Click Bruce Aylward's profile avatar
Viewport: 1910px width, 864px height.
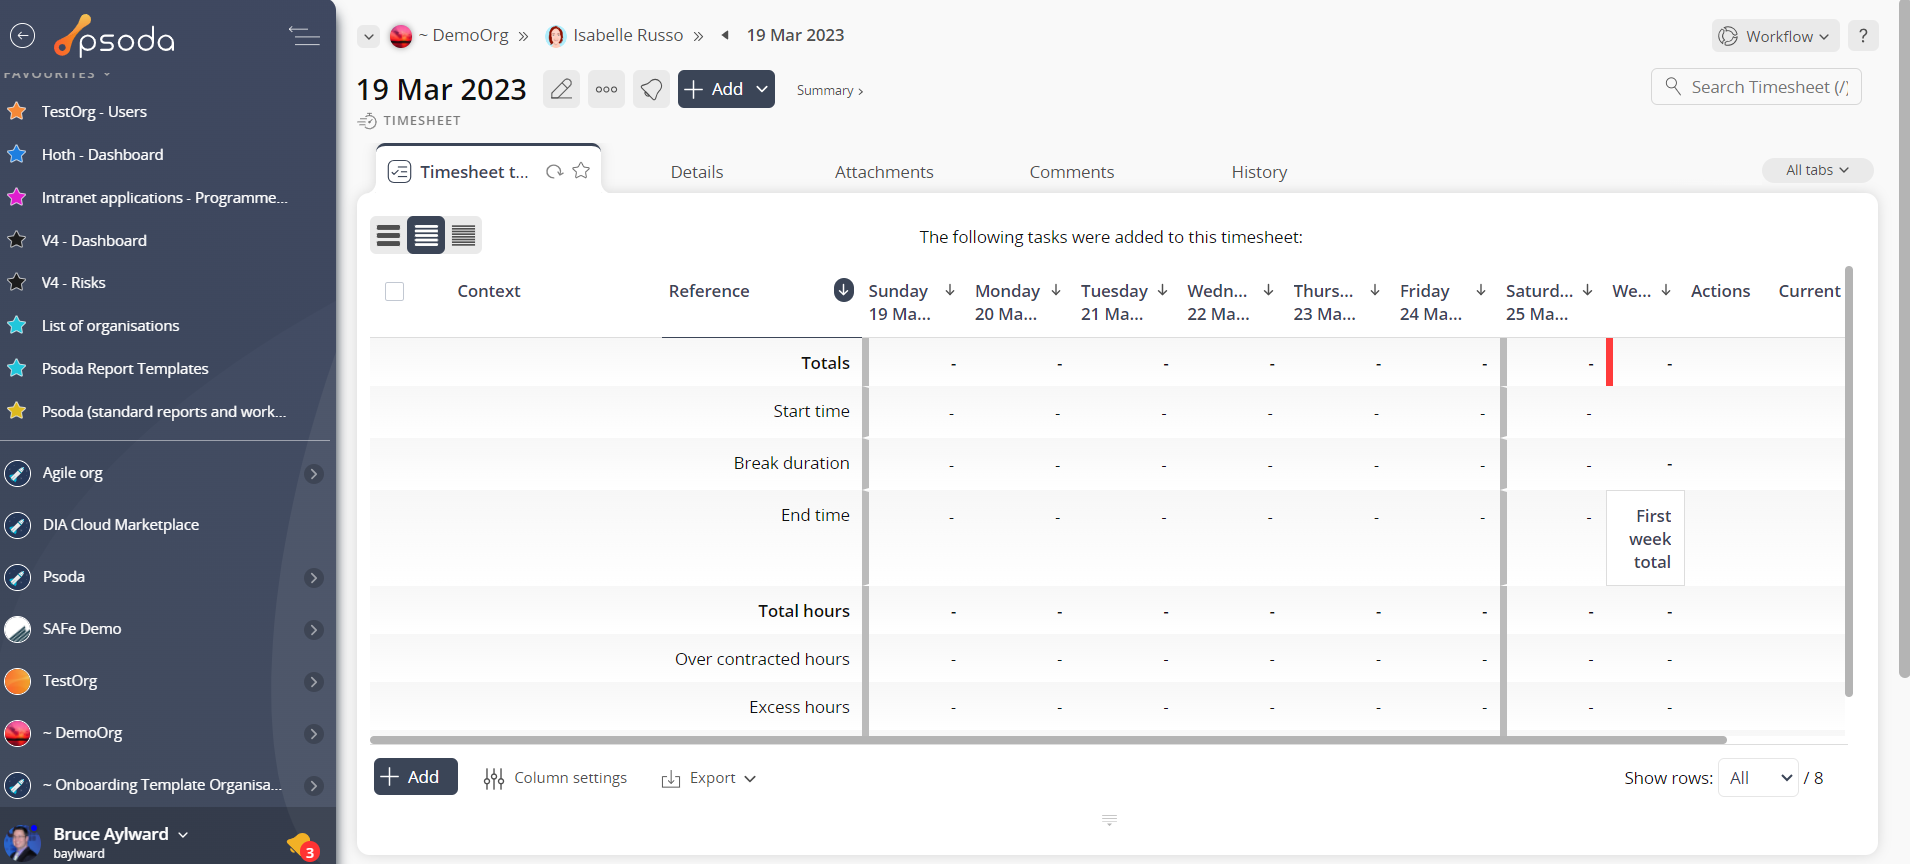(22, 843)
